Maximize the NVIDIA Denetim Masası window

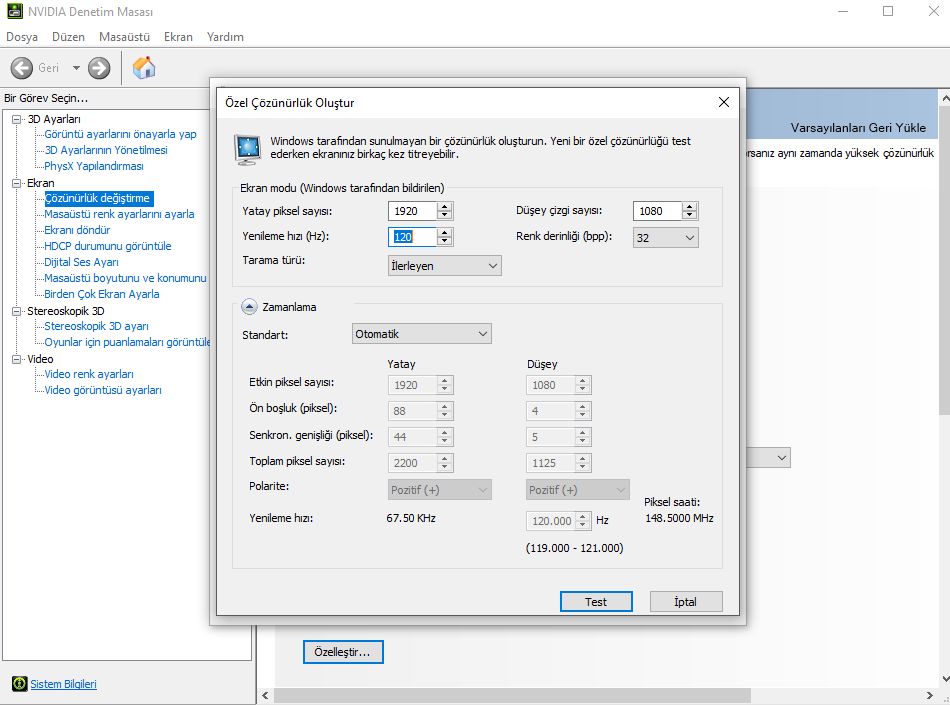tap(888, 11)
